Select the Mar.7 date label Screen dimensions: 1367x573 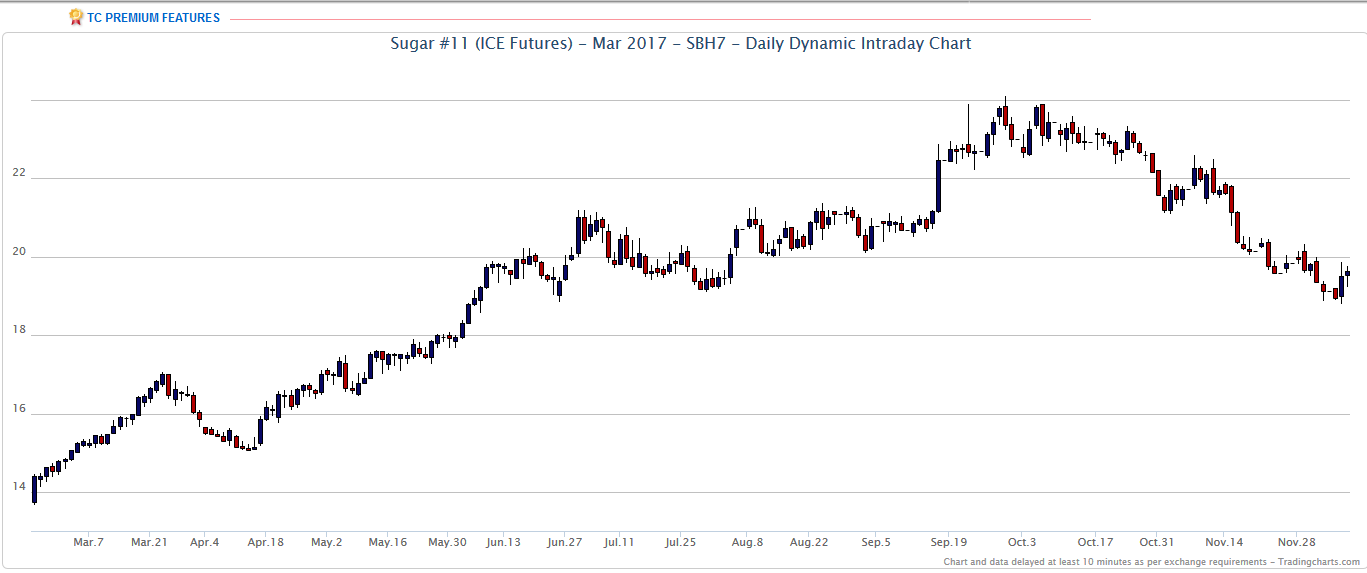(88, 542)
